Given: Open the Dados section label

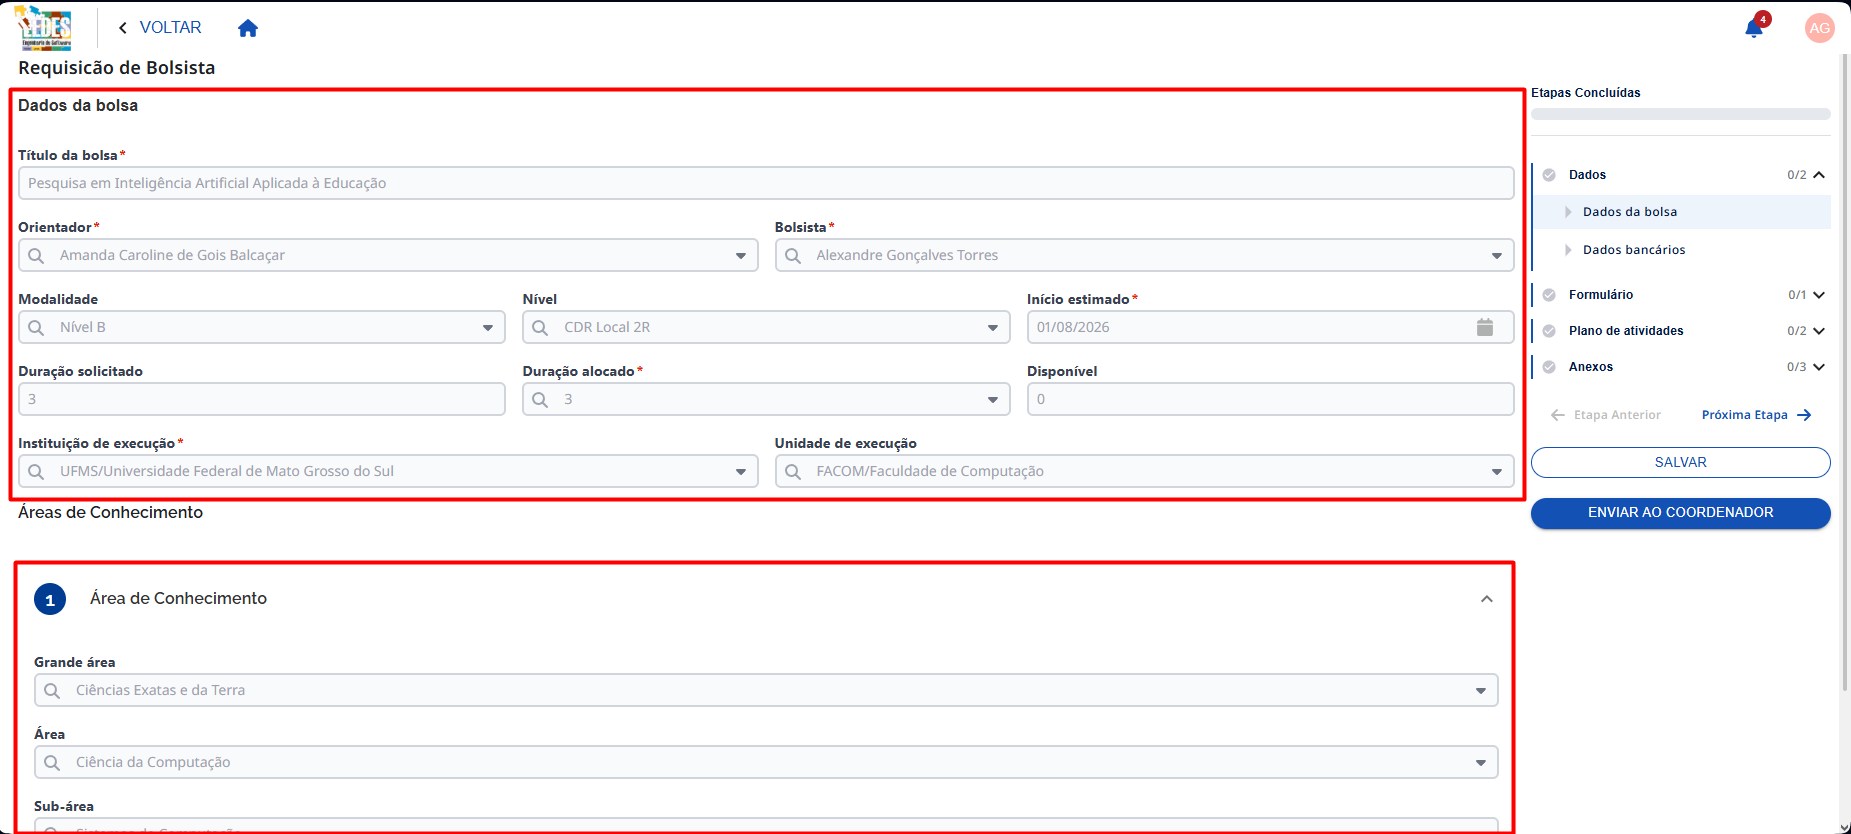Looking at the screenshot, I should click(1587, 175).
